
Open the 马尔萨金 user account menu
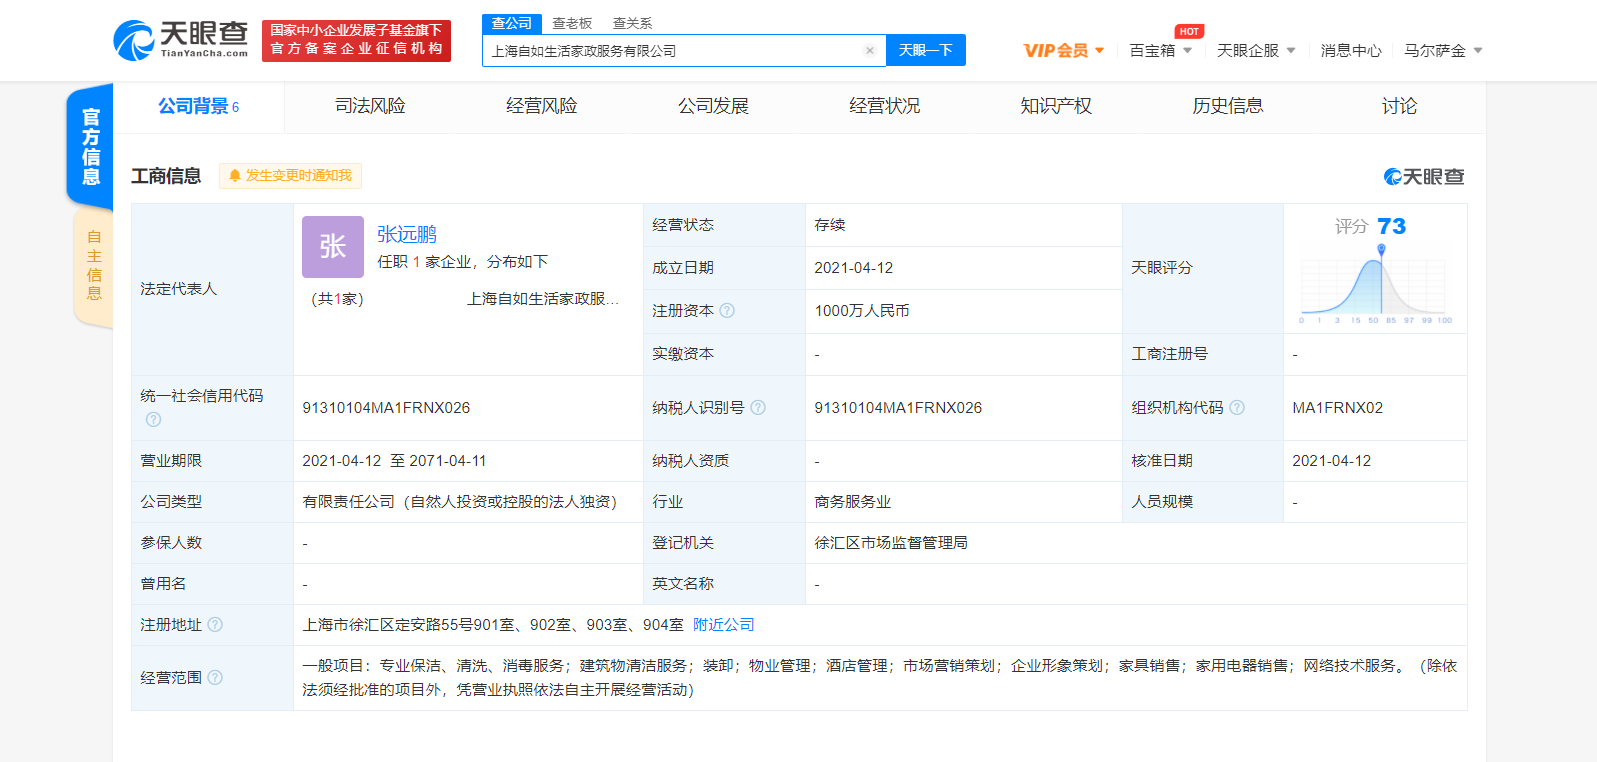coord(1443,50)
